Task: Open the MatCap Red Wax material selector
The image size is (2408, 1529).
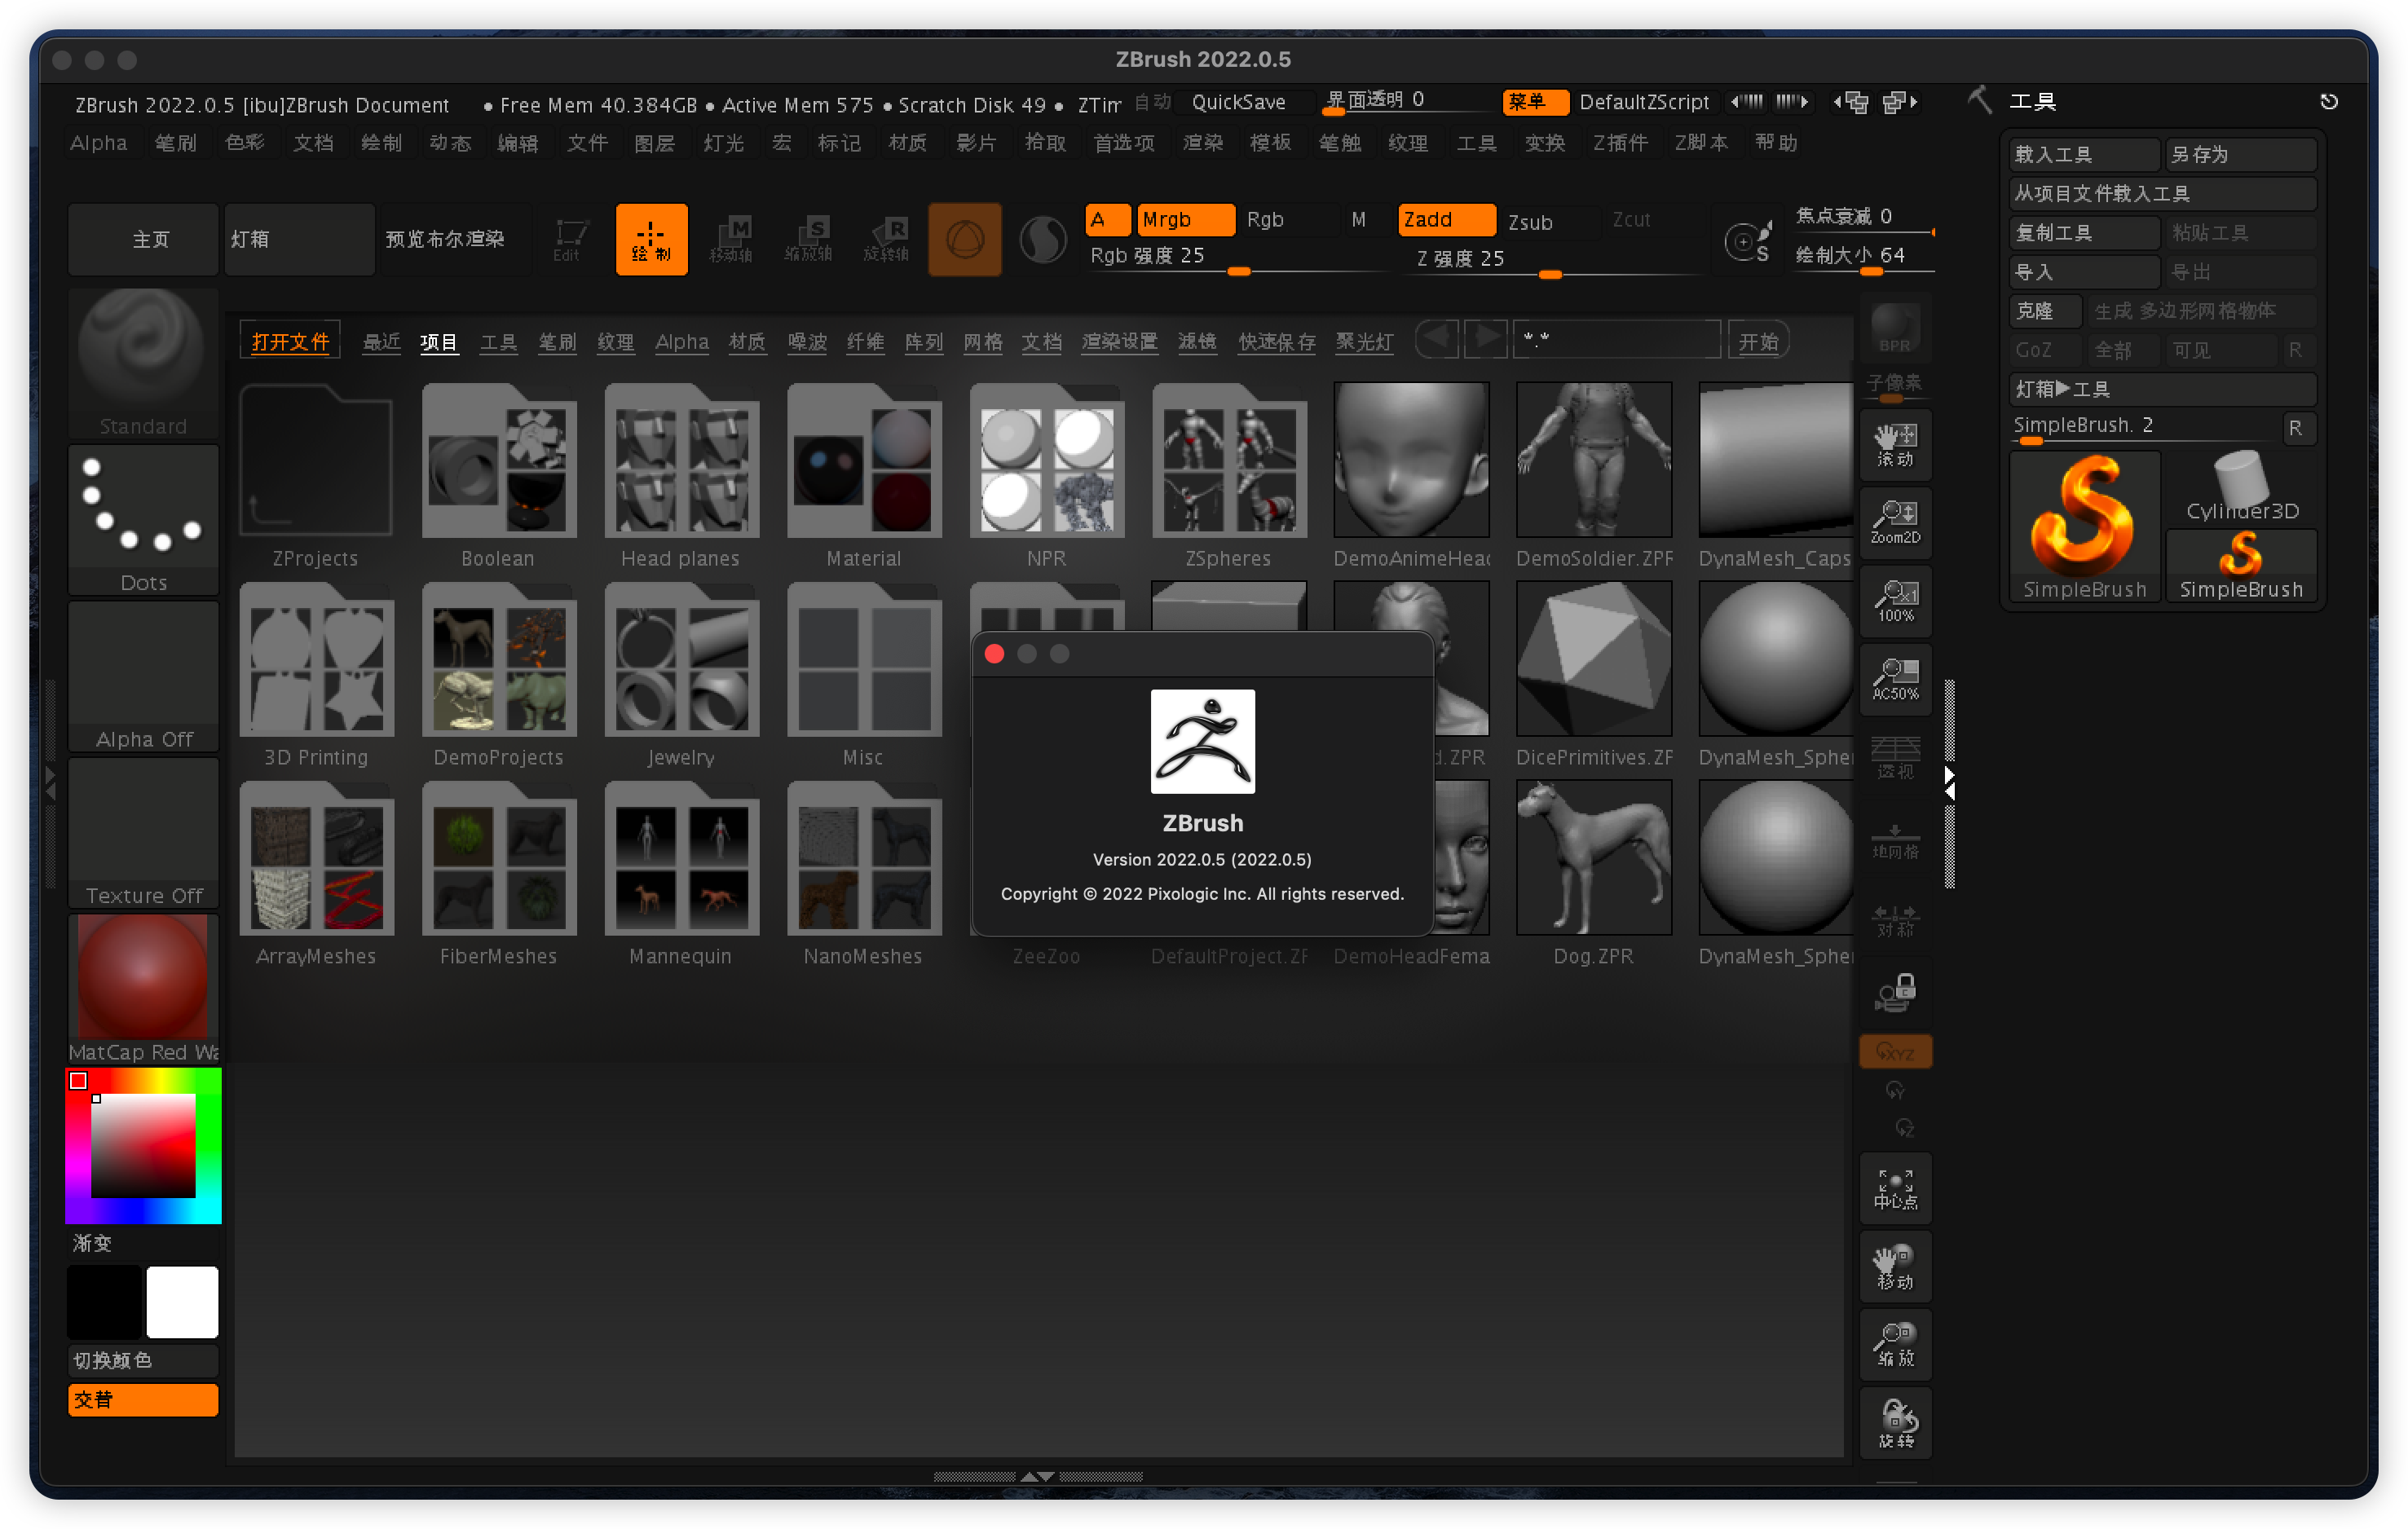Action: tap(143, 989)
